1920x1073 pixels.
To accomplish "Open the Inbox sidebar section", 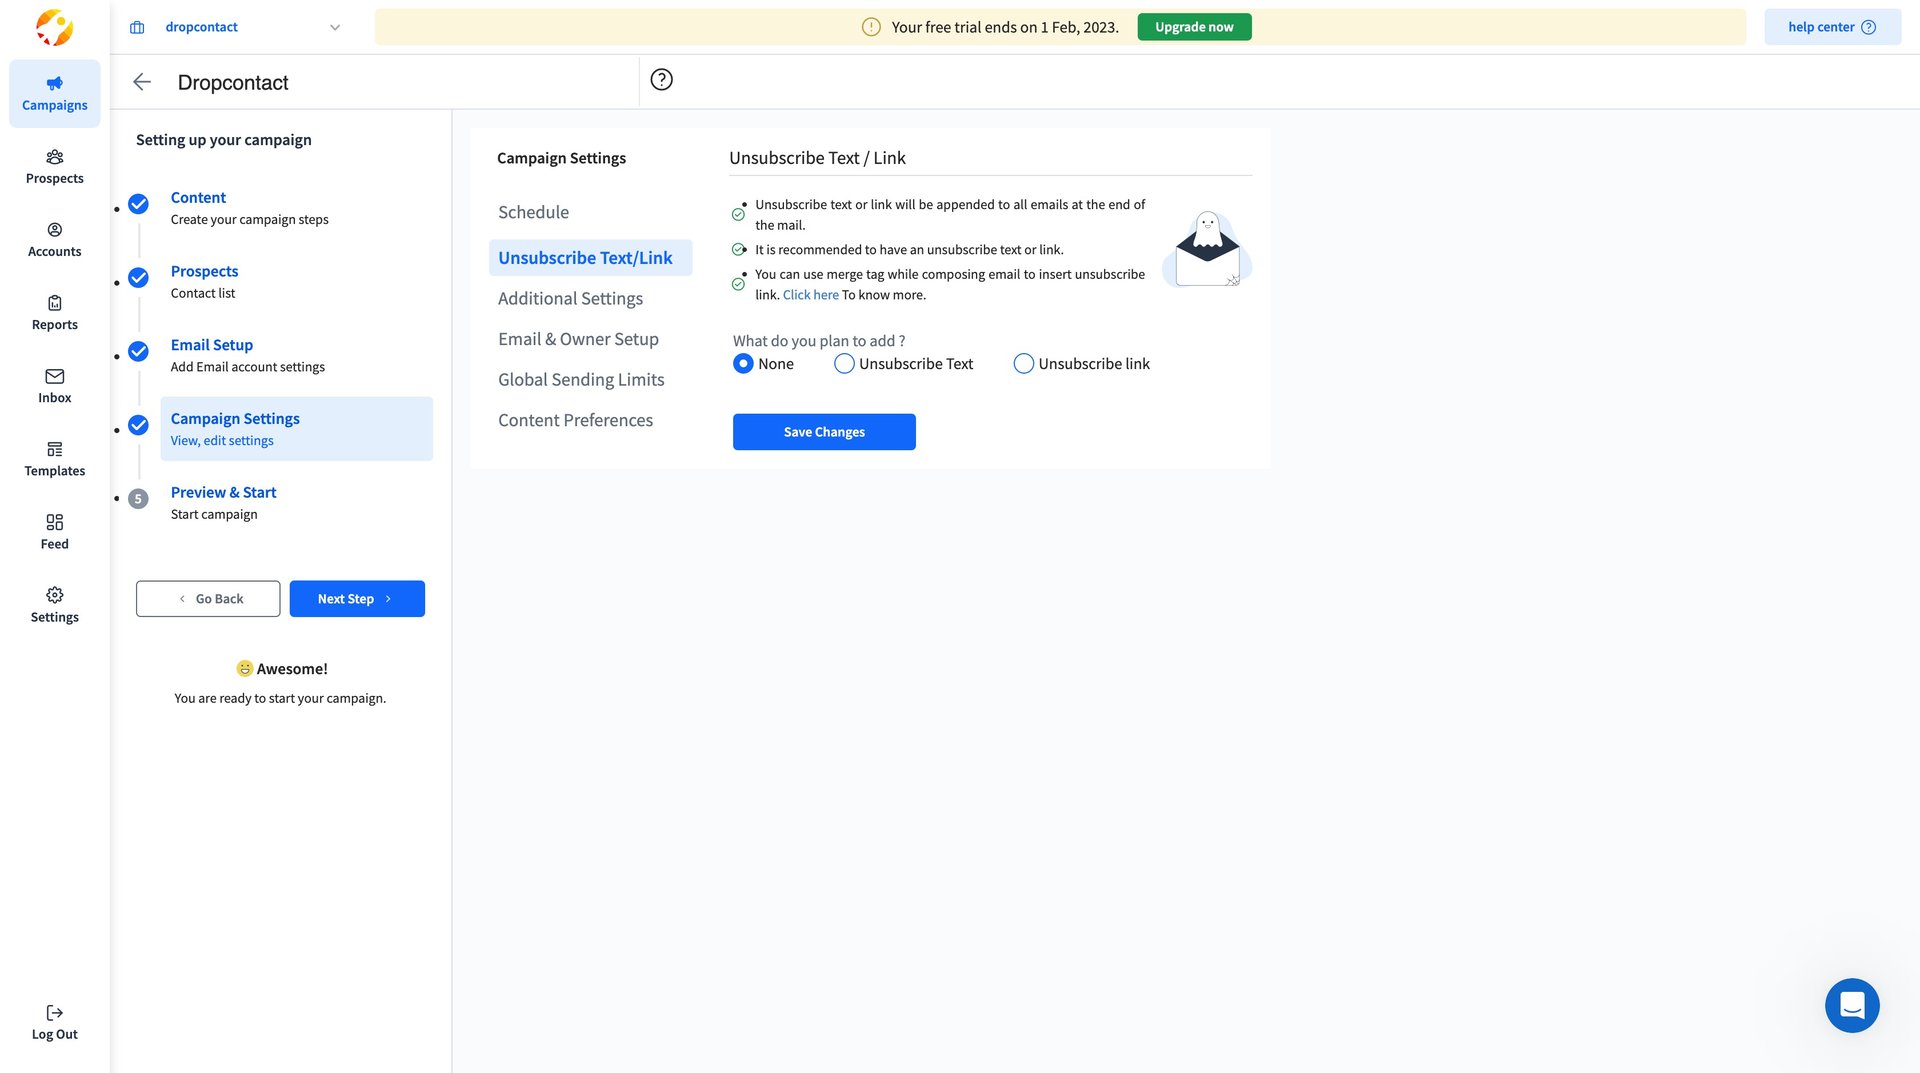I will [x=54, y=386].
